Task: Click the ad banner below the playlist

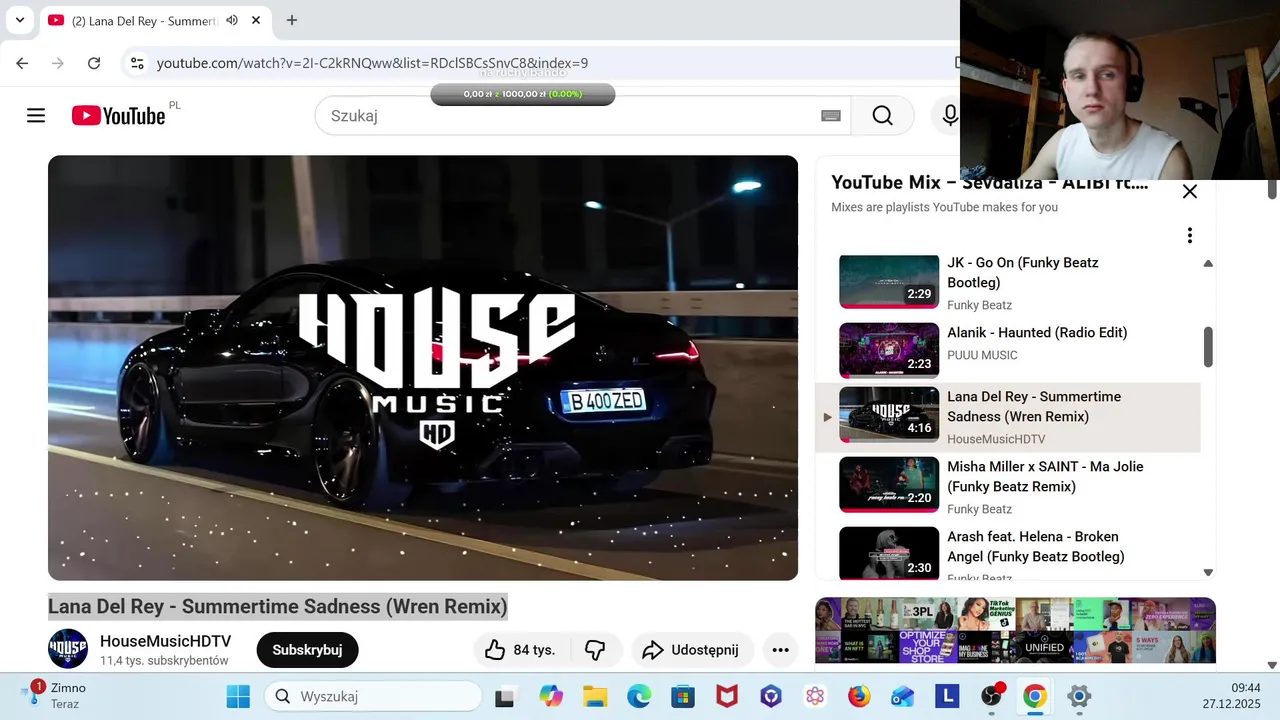Action: pyautogui.click(x=1015, y=630)
